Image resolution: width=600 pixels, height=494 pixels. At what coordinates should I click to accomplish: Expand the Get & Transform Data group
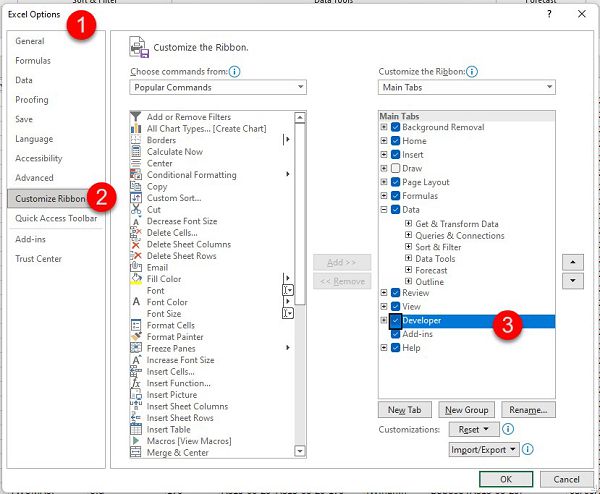click(408, 223)
